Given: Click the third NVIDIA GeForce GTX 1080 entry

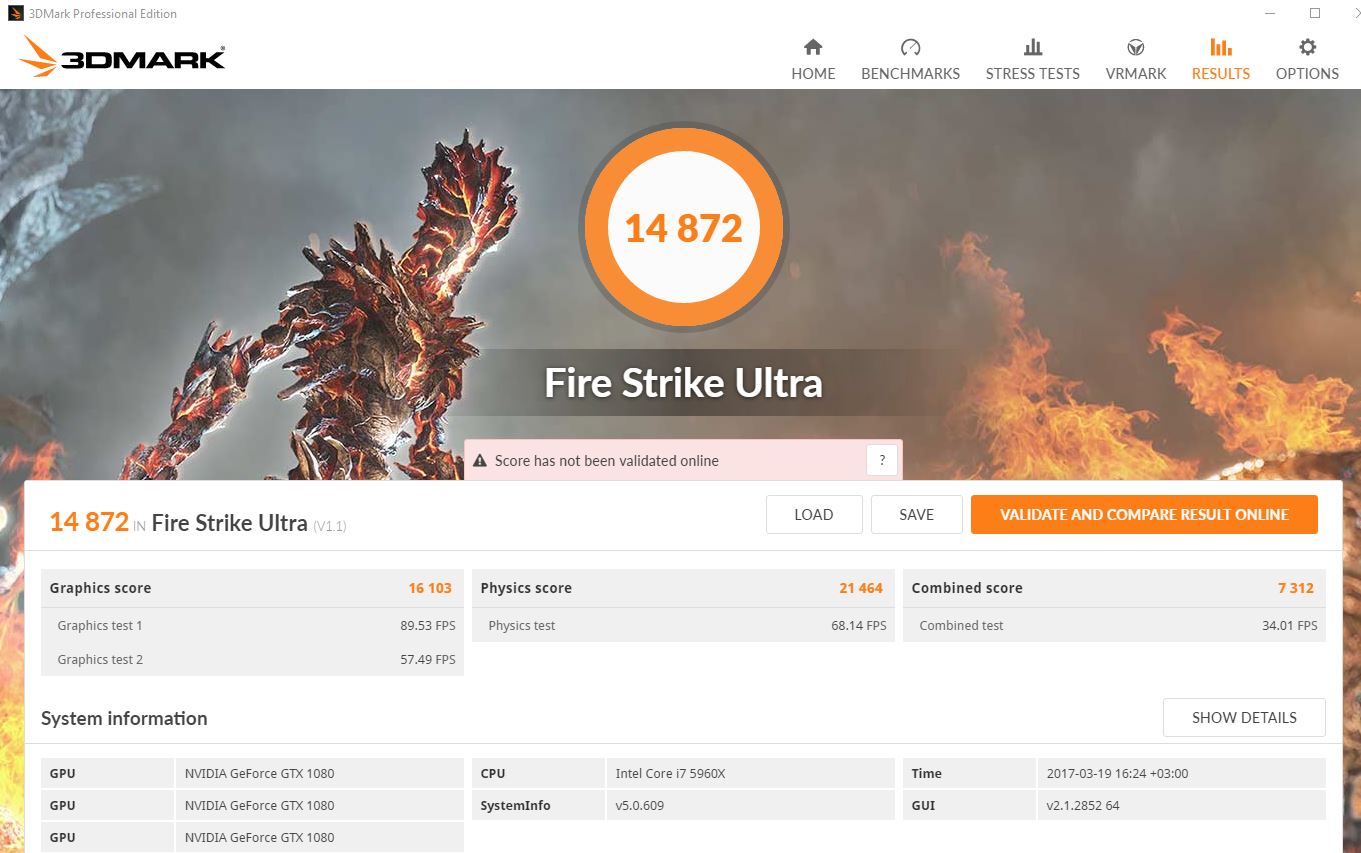Looking at the screenshot, I should click(x=260, y=837).
